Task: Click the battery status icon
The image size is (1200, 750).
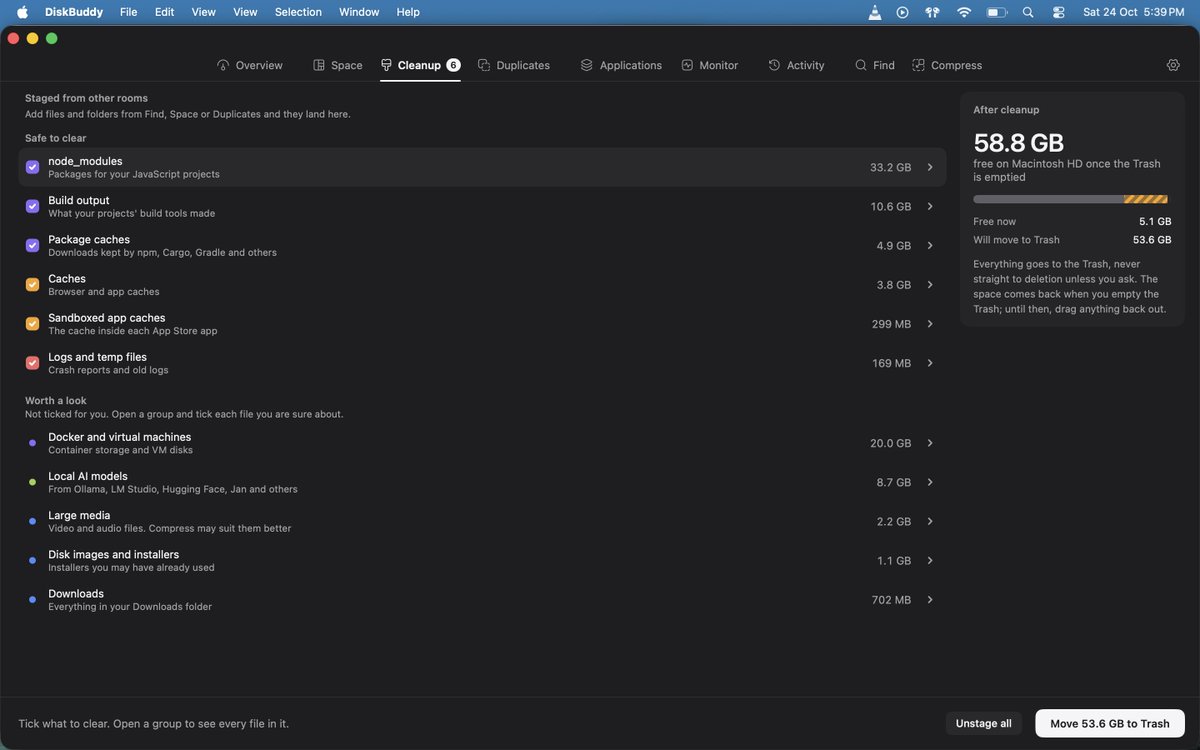Action: pos(997,12)
